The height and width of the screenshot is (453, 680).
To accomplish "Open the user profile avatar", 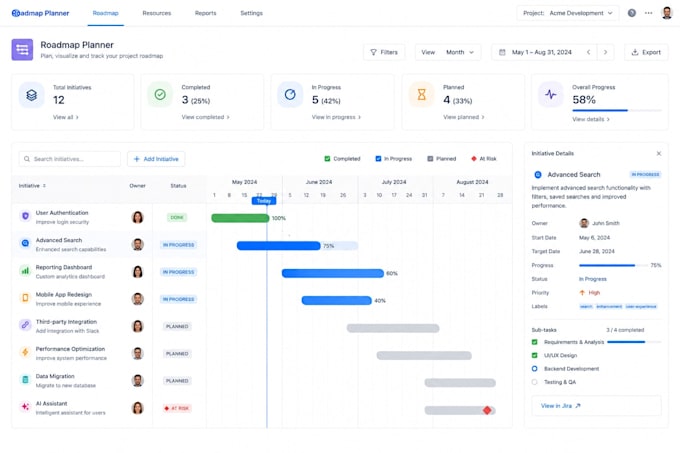I will point(667,13).
